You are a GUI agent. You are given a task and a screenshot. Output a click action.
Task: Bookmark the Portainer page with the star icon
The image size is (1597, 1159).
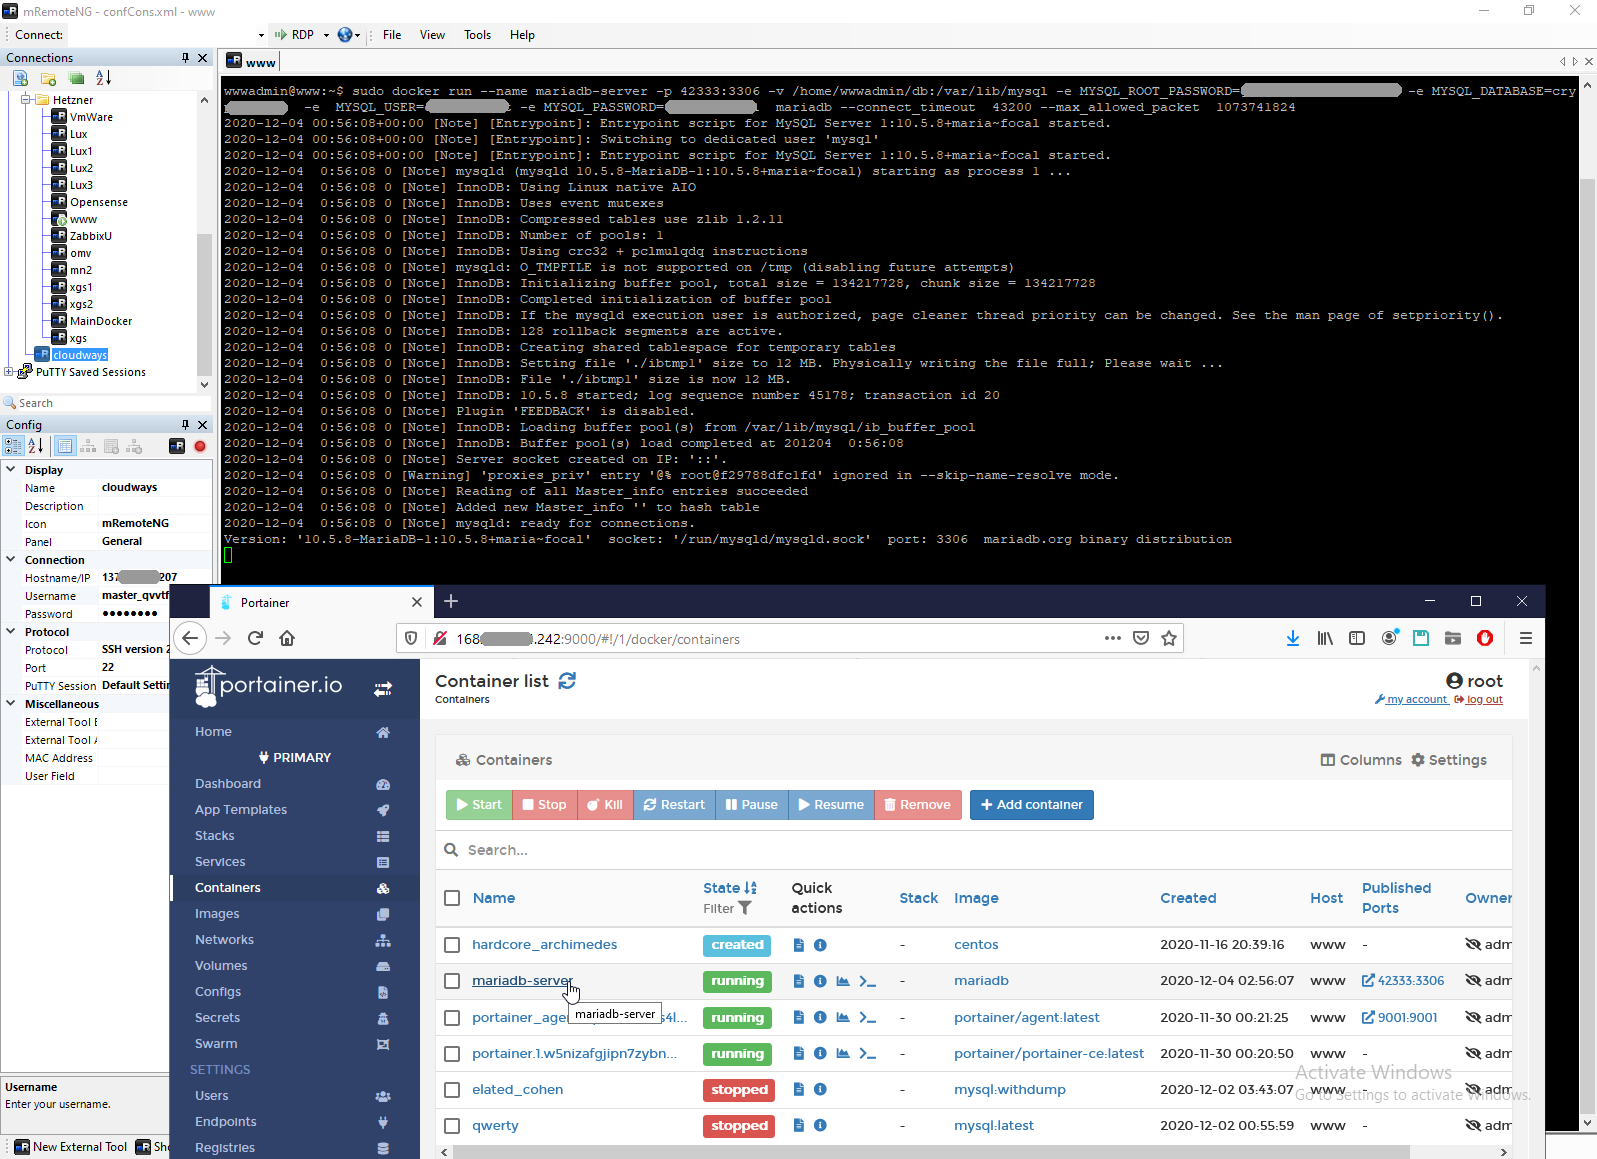click(x=1169, y=638)
